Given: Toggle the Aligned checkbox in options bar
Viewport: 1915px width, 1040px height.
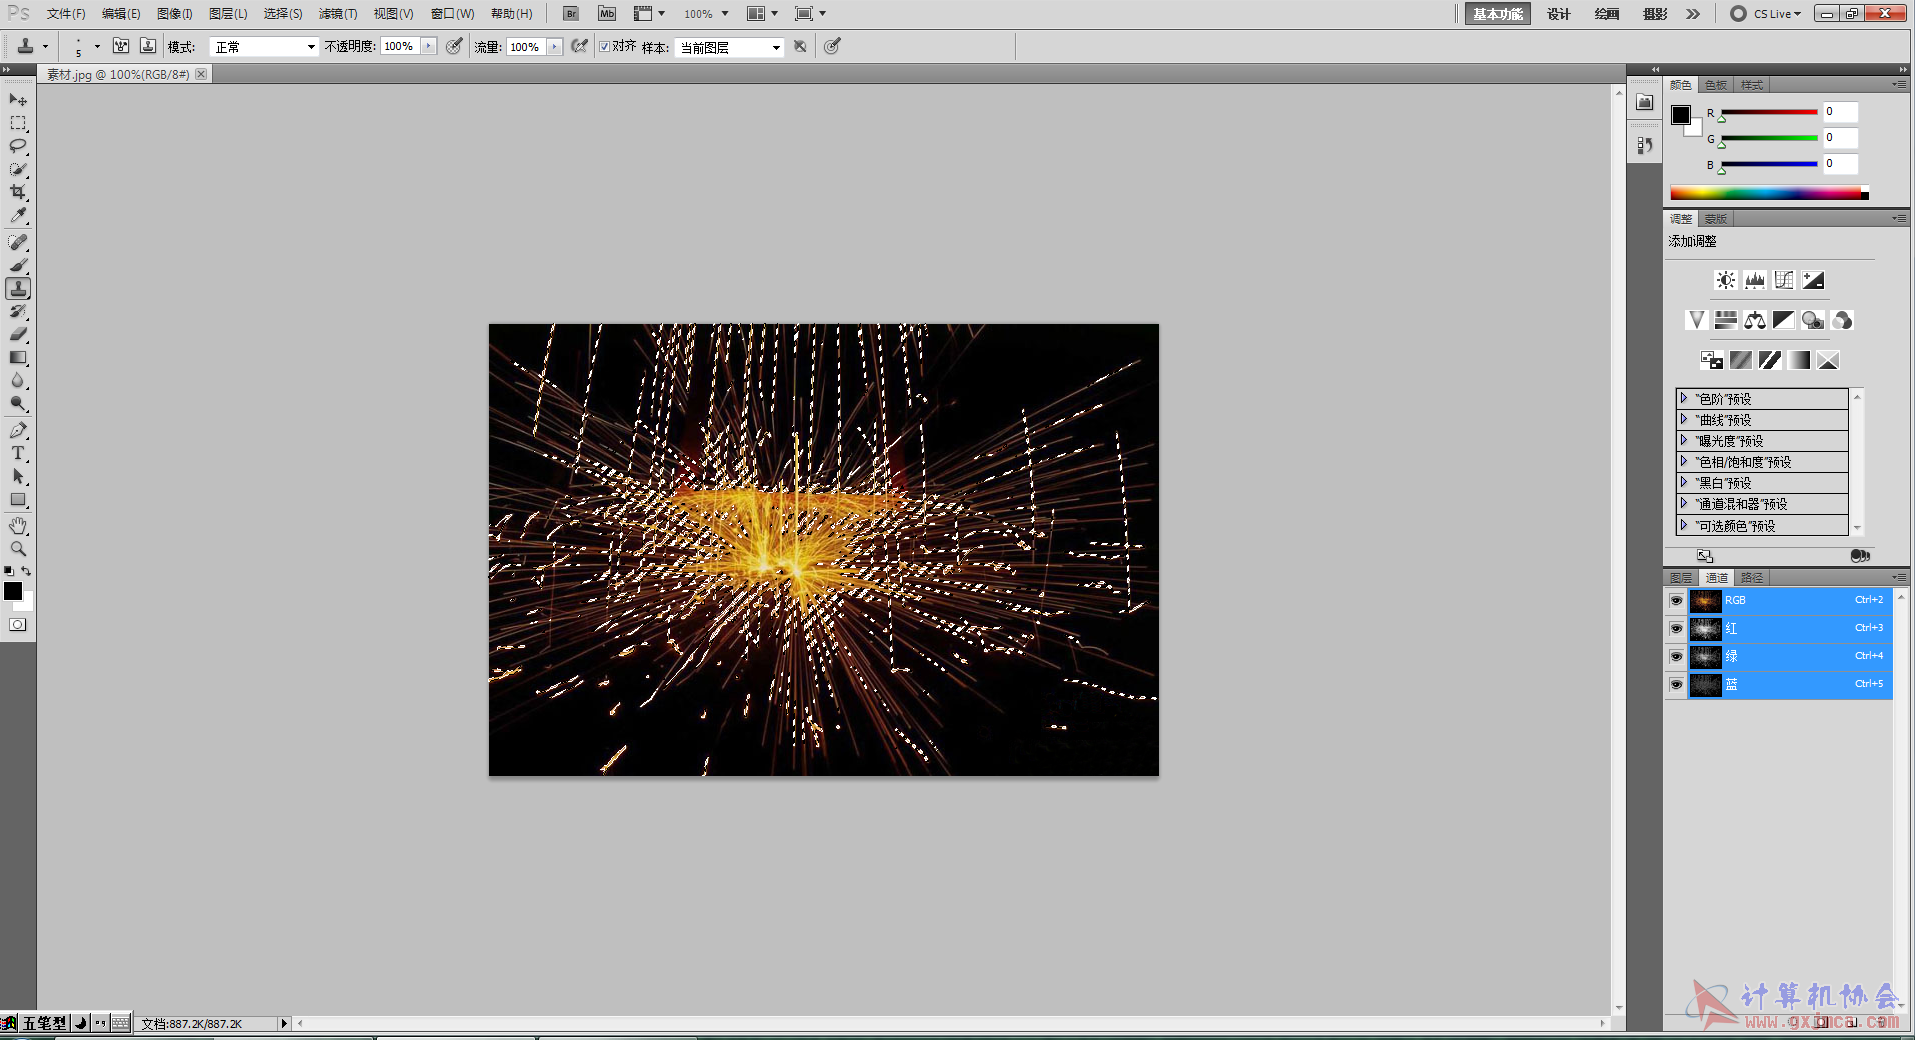Looking at the screenshot, I should click(604, 46).
